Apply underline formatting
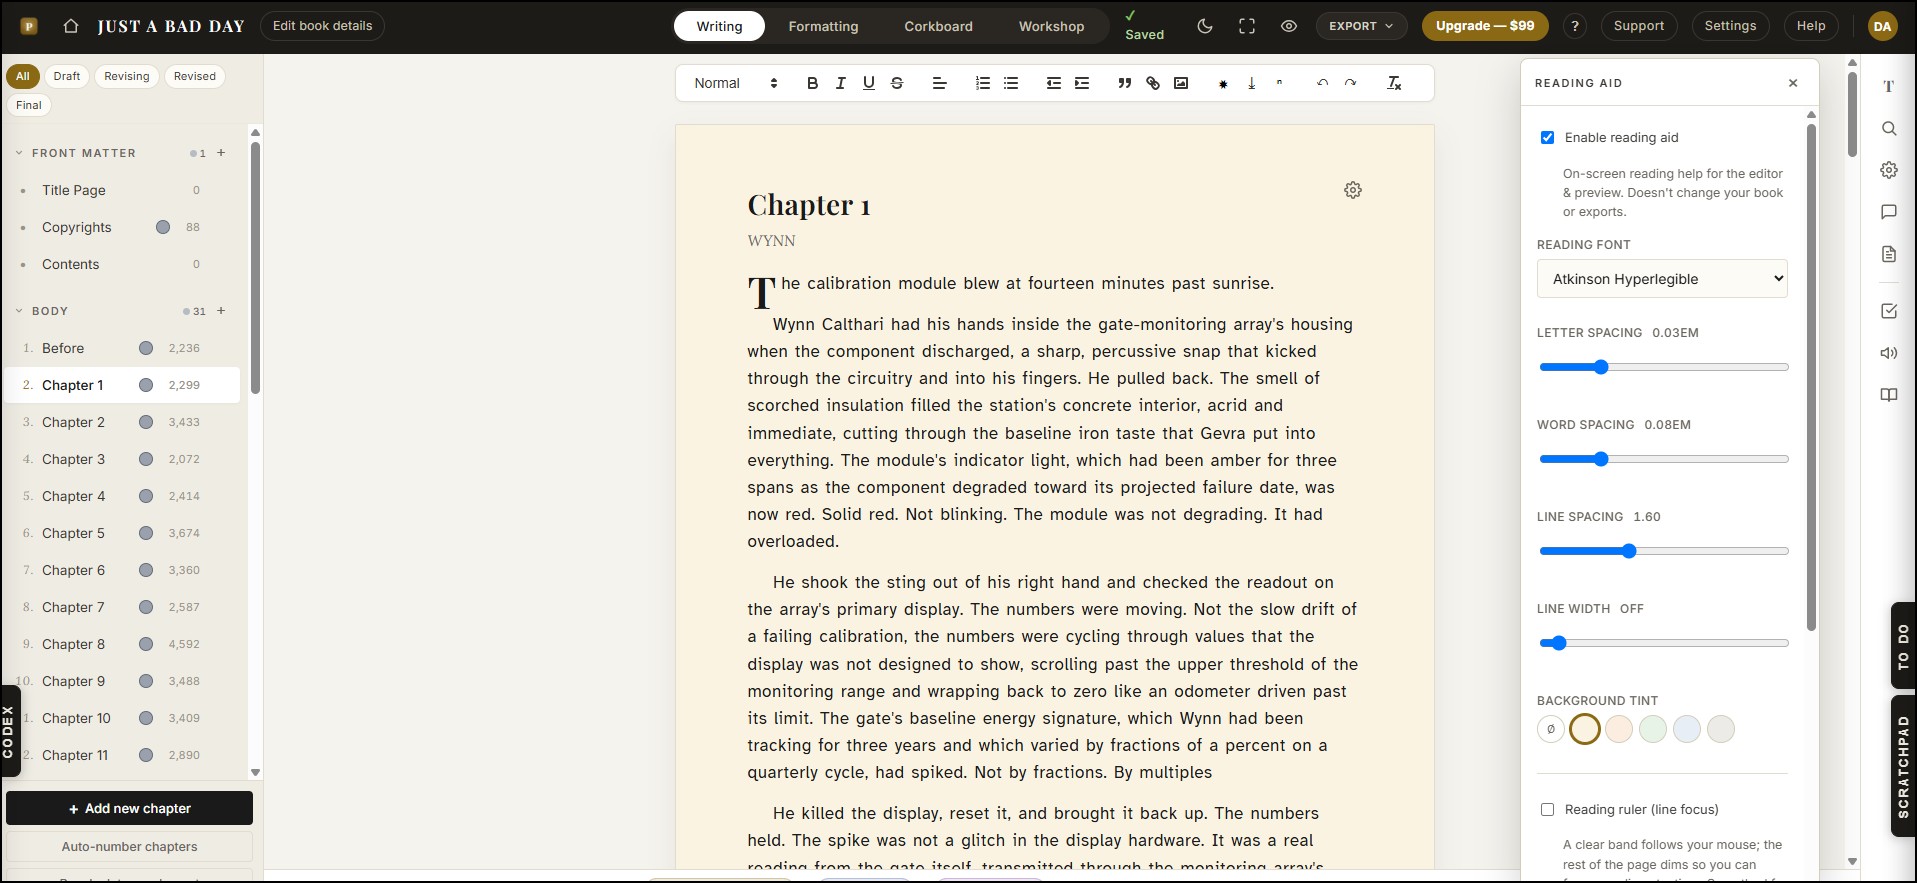Viewport: 1917px width, 883px height. pos(868,83)
